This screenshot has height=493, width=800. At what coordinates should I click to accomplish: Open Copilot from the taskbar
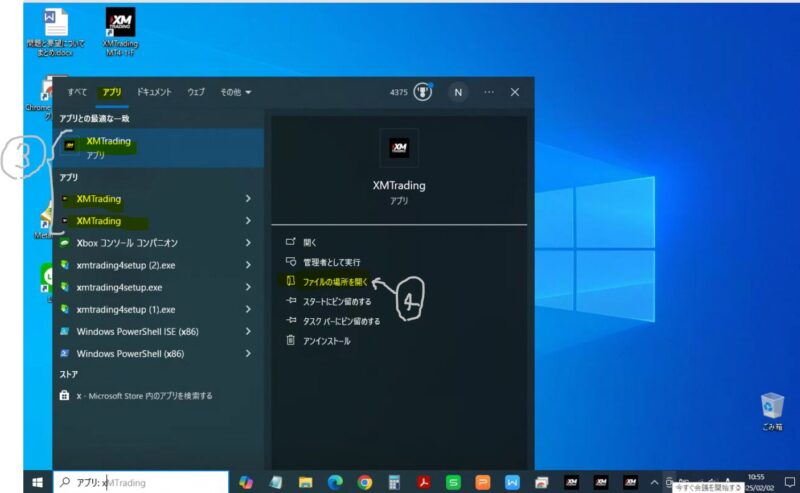[x=246, y=482]
